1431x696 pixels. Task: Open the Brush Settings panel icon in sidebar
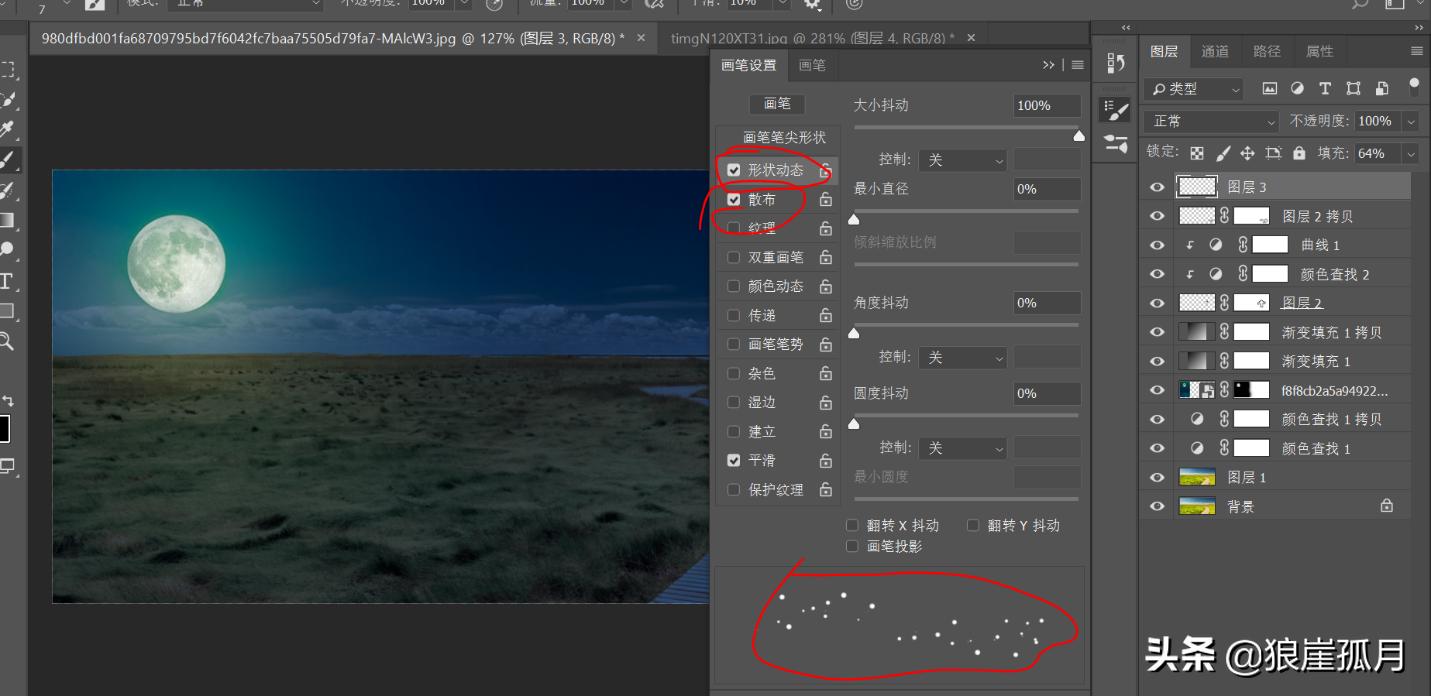tap(1113, 110)
